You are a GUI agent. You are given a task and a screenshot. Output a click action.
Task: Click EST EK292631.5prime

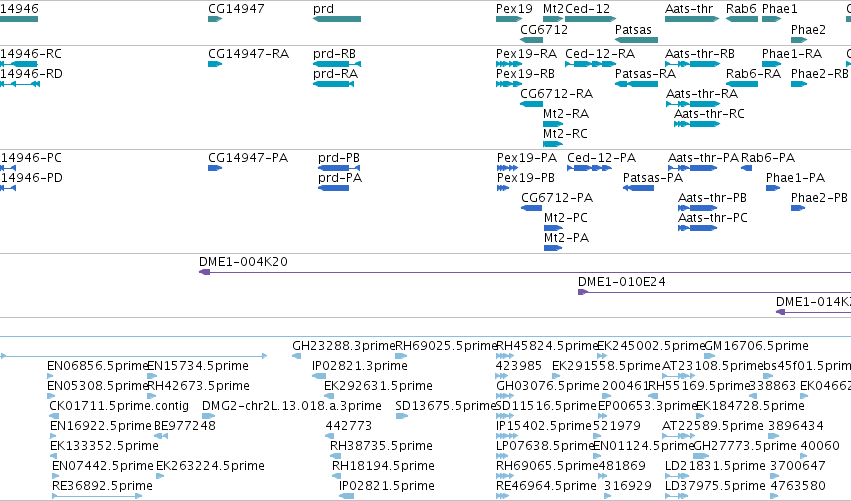coord(329,396)
